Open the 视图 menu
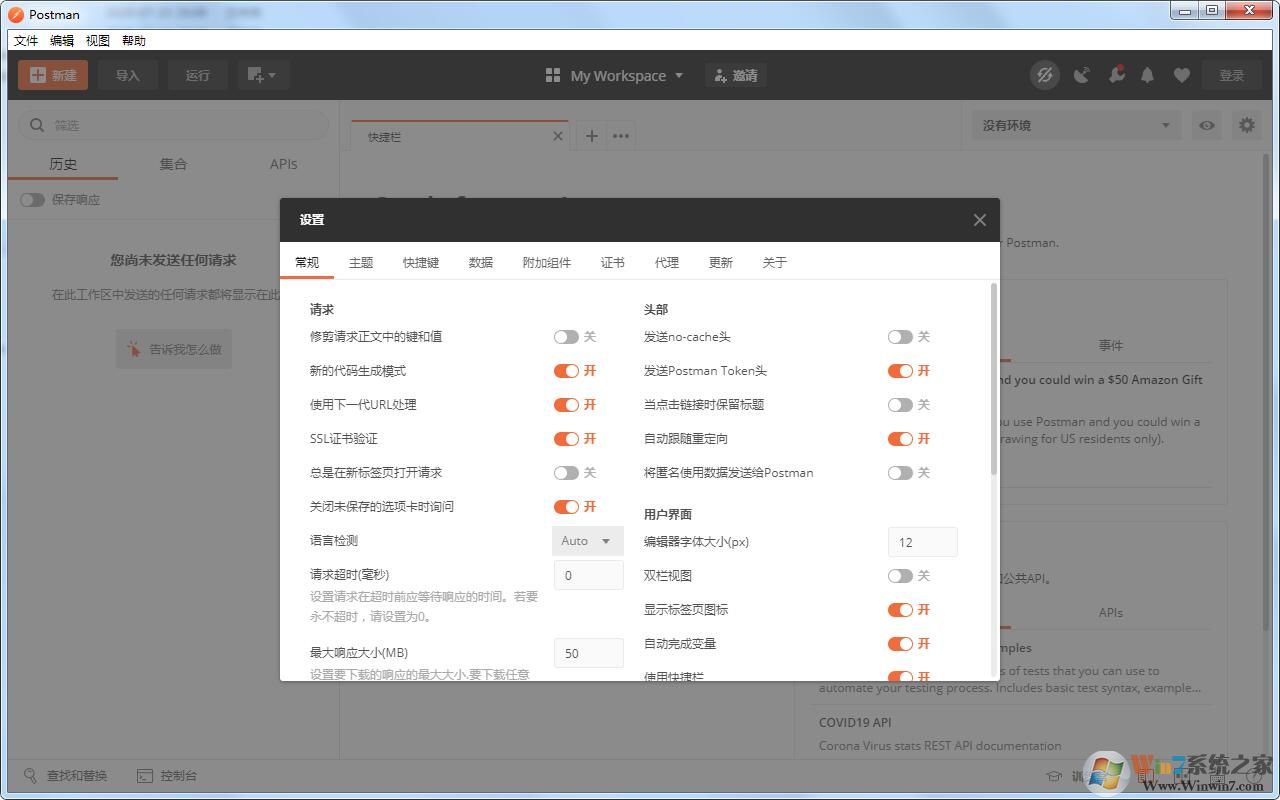The image size is (1280, 800). [97, 40]
